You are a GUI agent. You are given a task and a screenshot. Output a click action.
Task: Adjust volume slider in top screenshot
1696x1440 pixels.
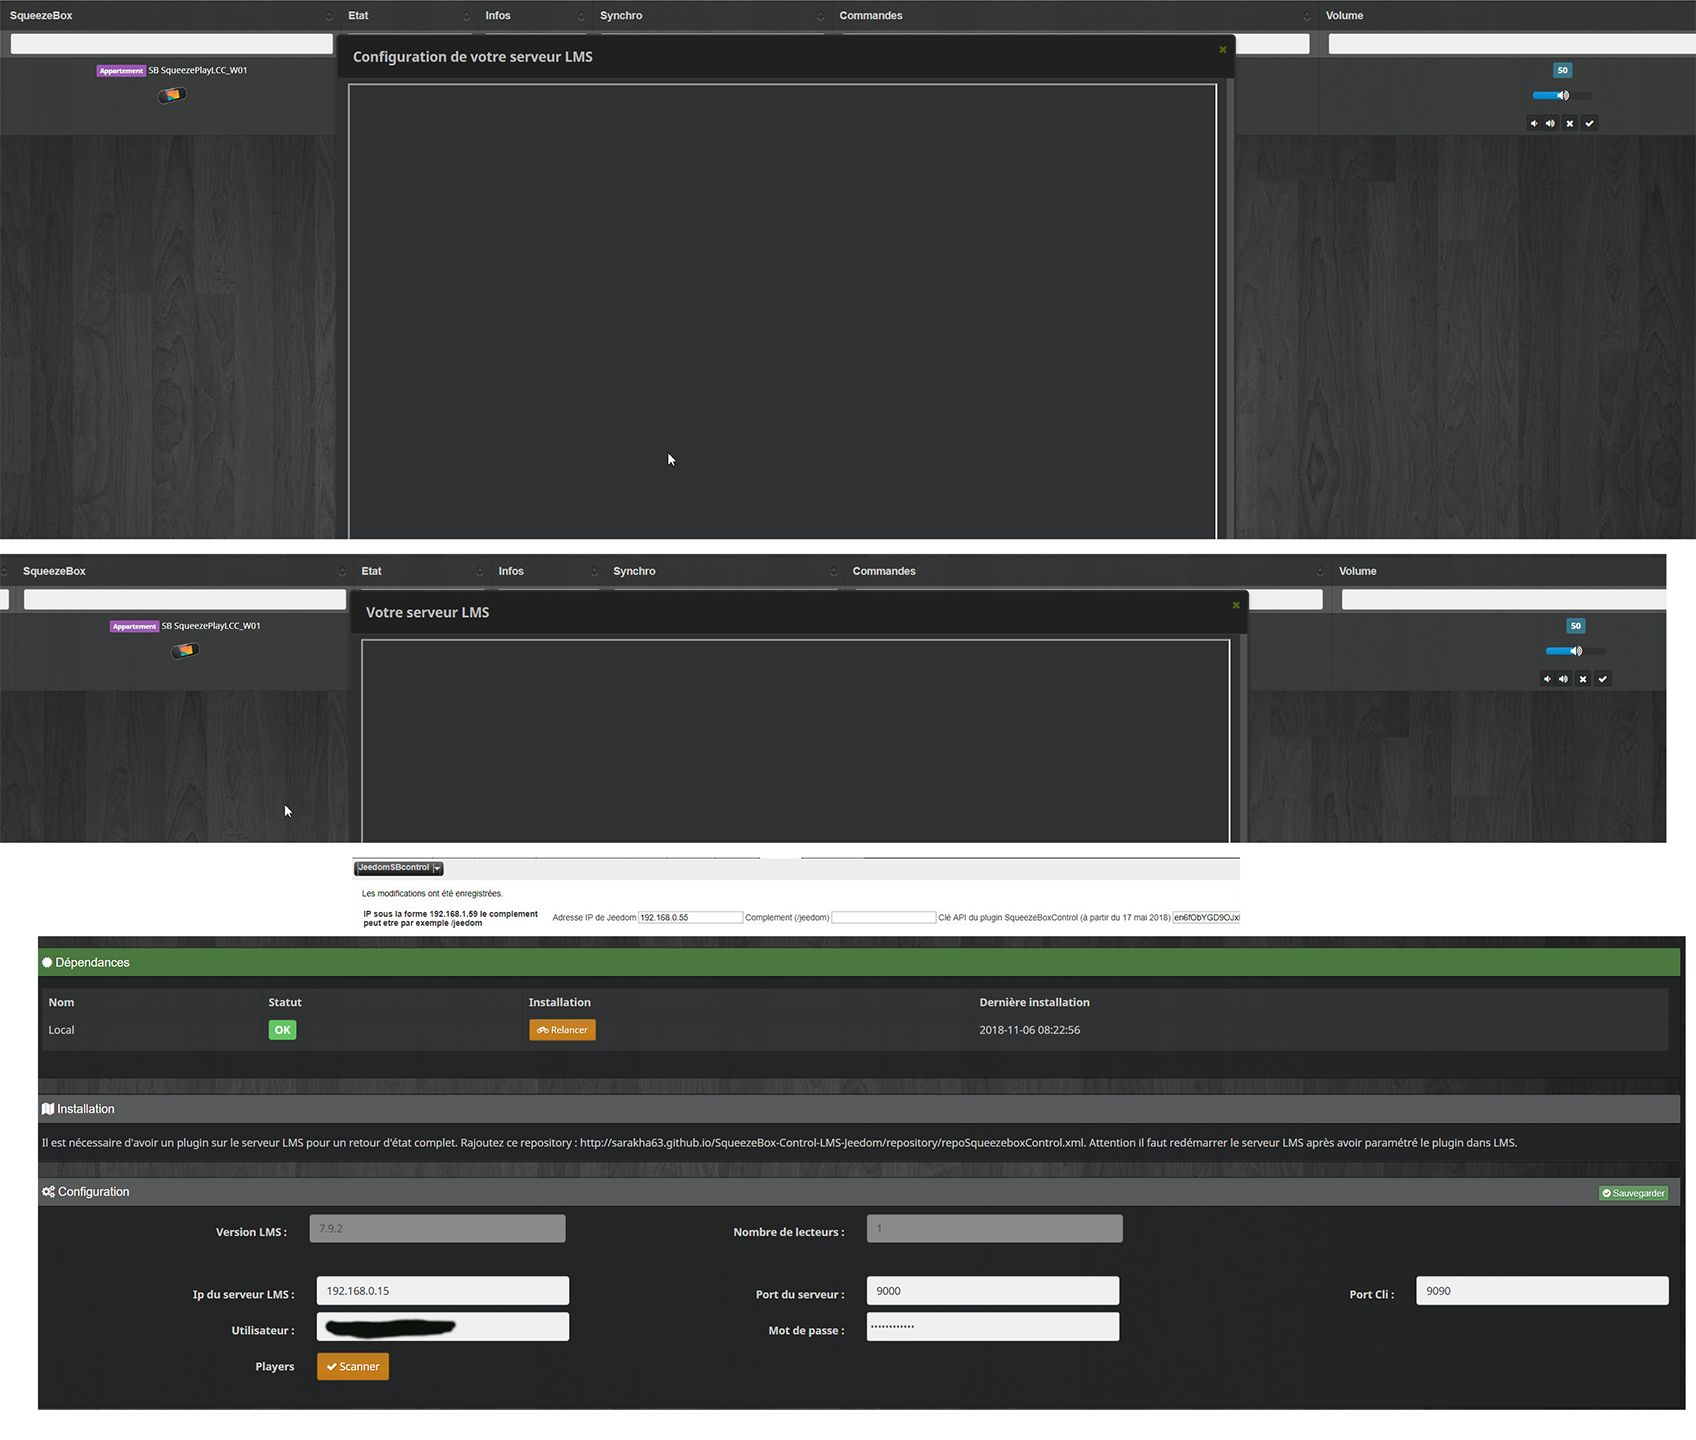tap(1561, 96)
